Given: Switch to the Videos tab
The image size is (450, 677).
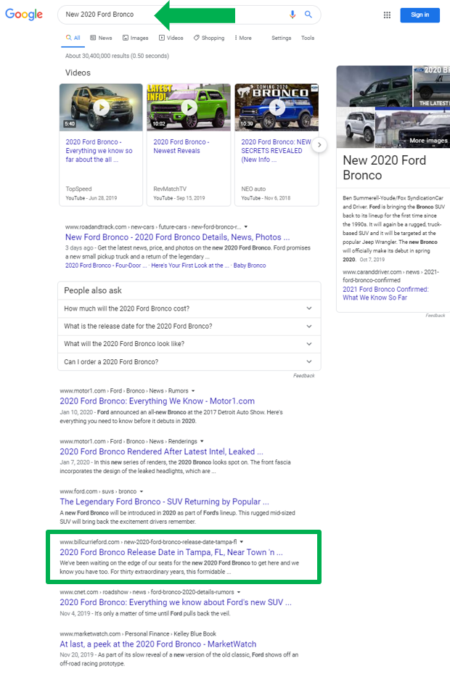Looking at the screenshot, I should coord(171,38).
